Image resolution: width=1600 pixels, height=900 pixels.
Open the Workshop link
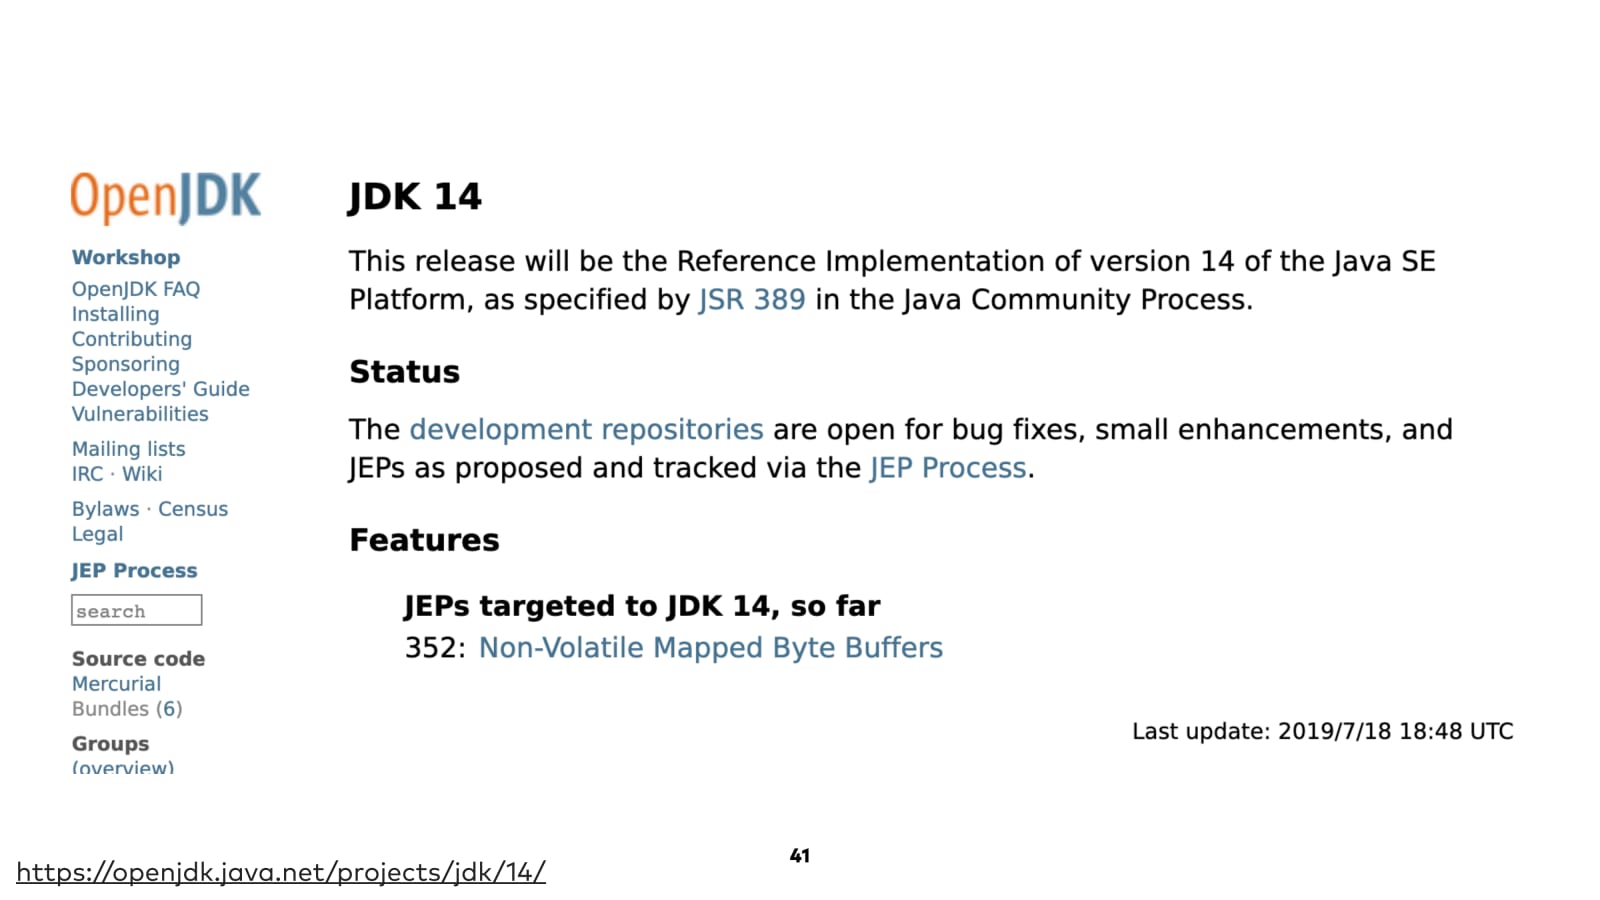(x=126, y=257)
